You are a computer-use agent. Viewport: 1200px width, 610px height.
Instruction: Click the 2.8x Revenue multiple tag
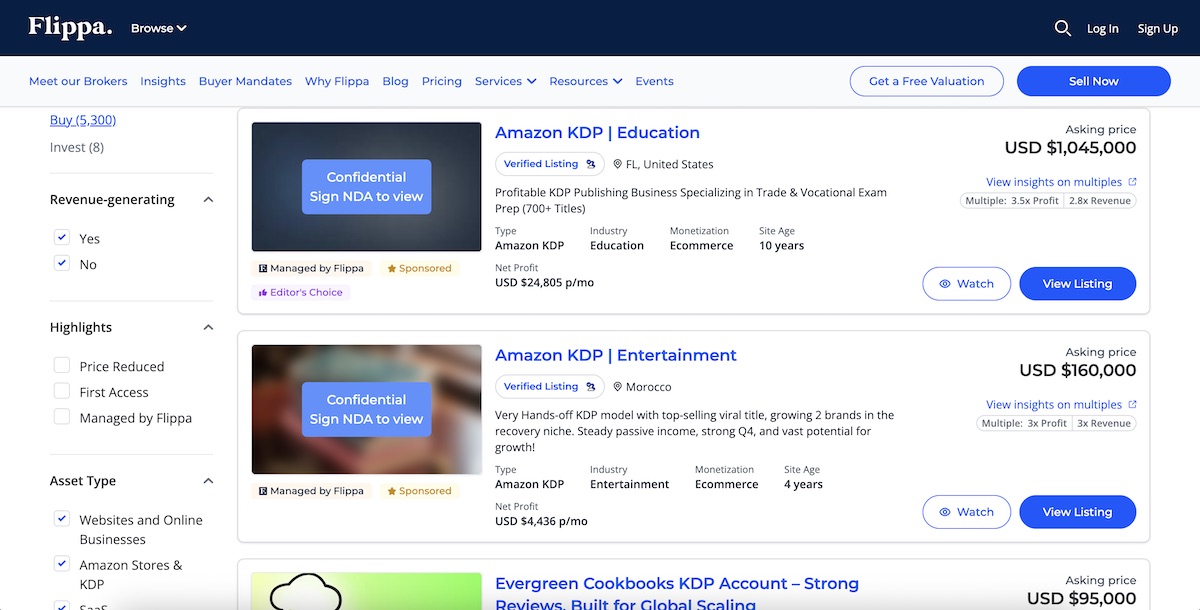coord(1100,201)
